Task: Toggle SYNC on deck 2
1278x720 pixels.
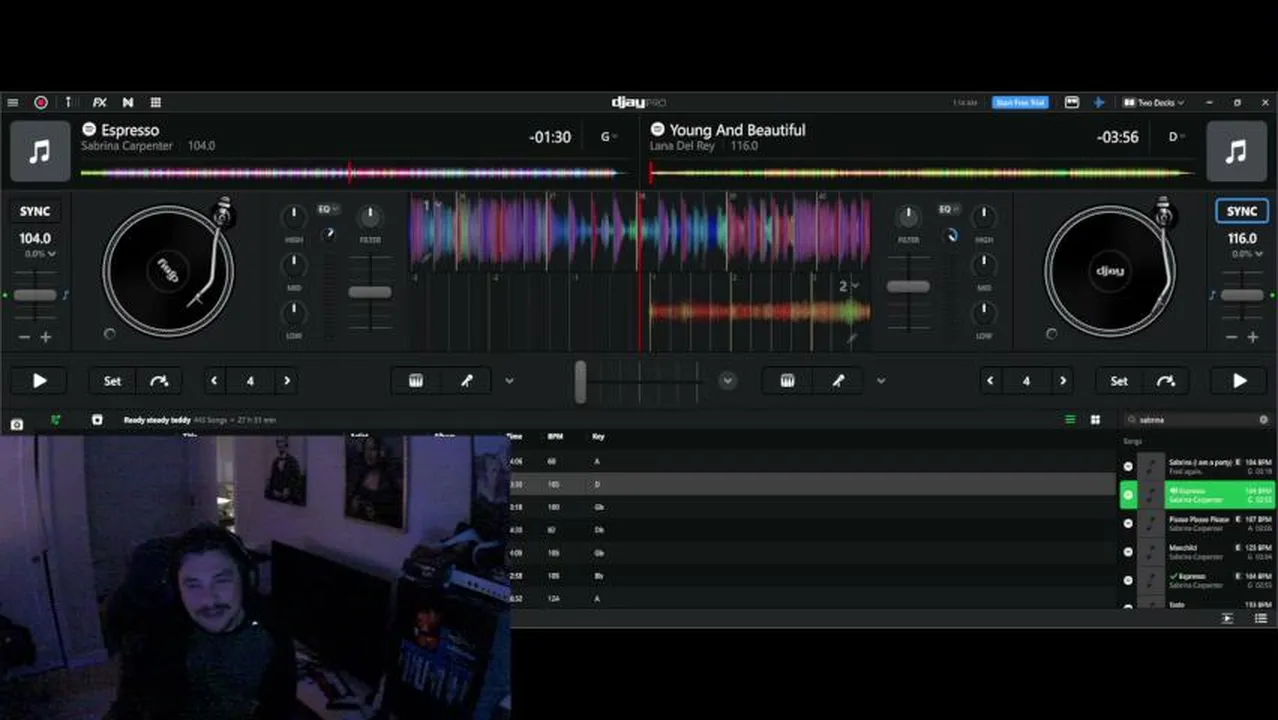Action: pos(1242,211)
